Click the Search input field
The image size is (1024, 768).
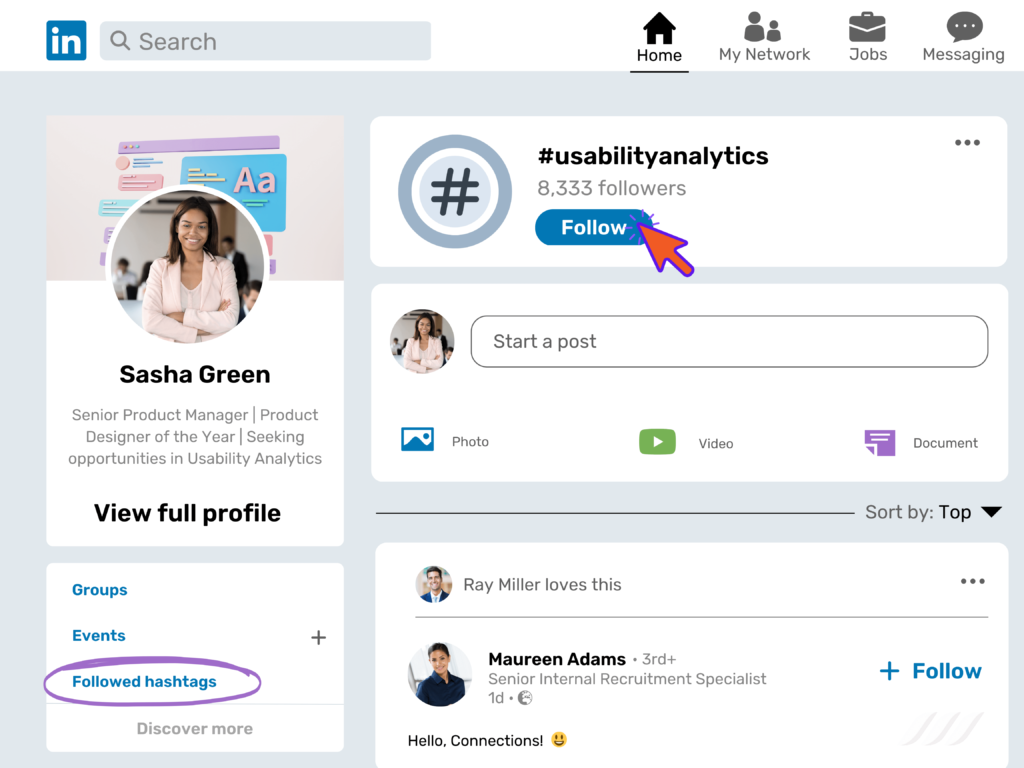265,41
